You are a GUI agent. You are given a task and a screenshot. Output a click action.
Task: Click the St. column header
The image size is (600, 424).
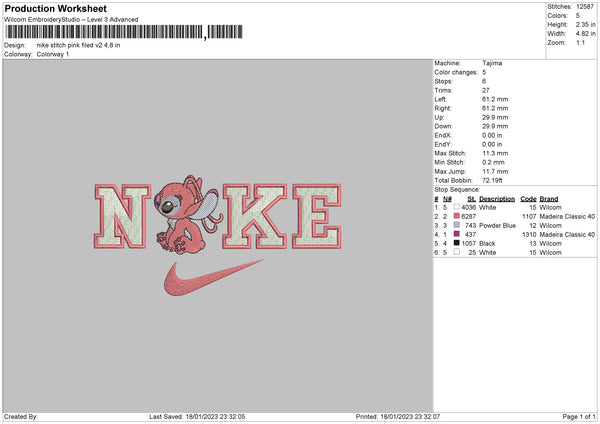coord(472,199)
